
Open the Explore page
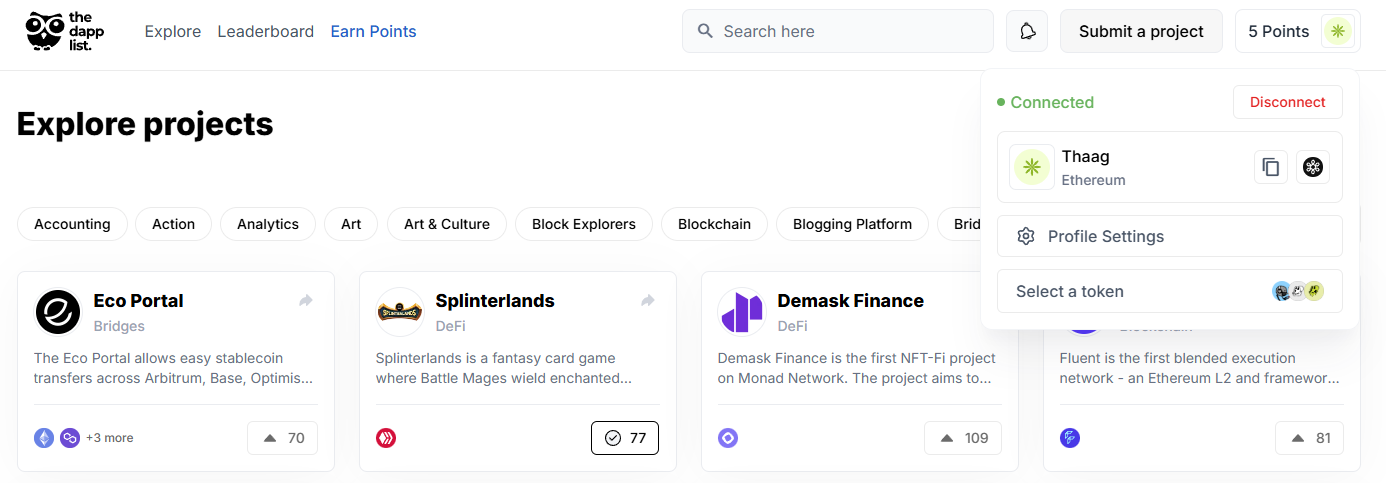pos(173,32)
